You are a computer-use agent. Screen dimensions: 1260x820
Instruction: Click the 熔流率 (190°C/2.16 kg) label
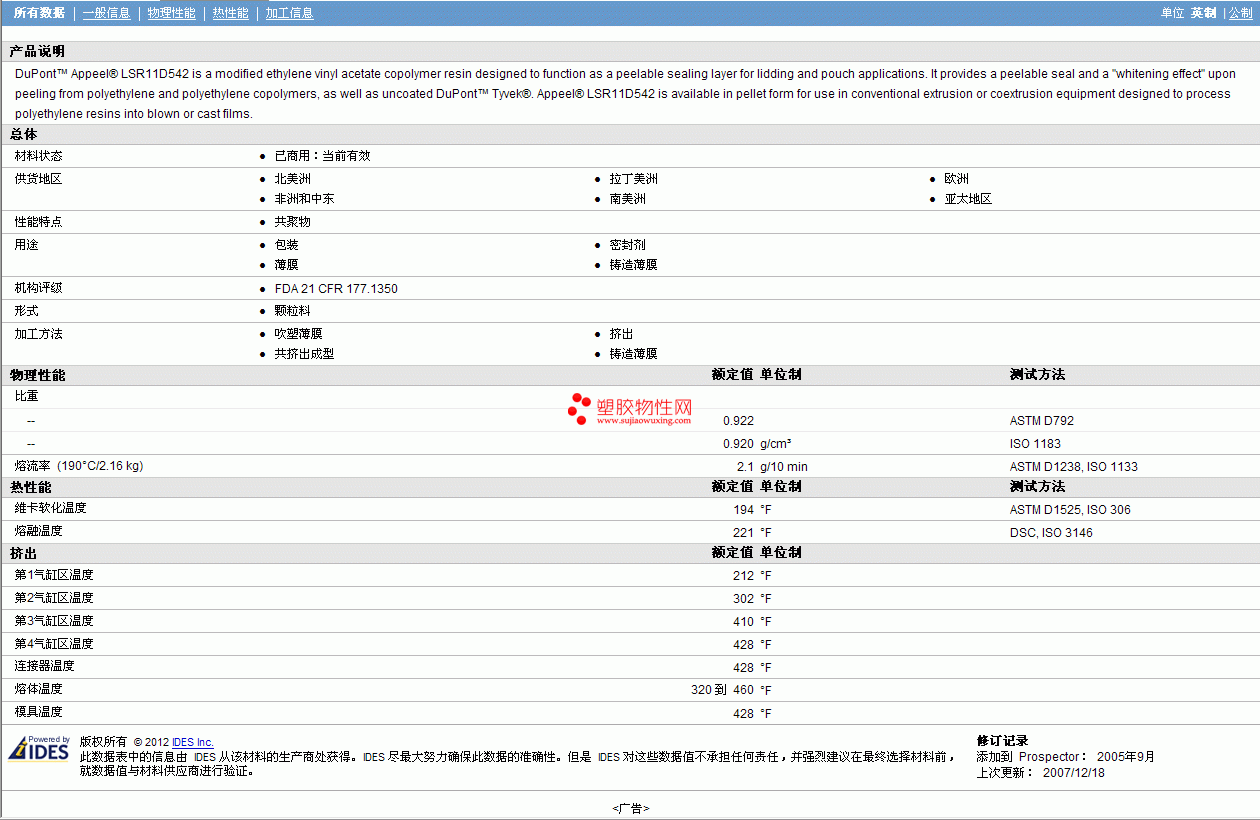click(78, 466)
